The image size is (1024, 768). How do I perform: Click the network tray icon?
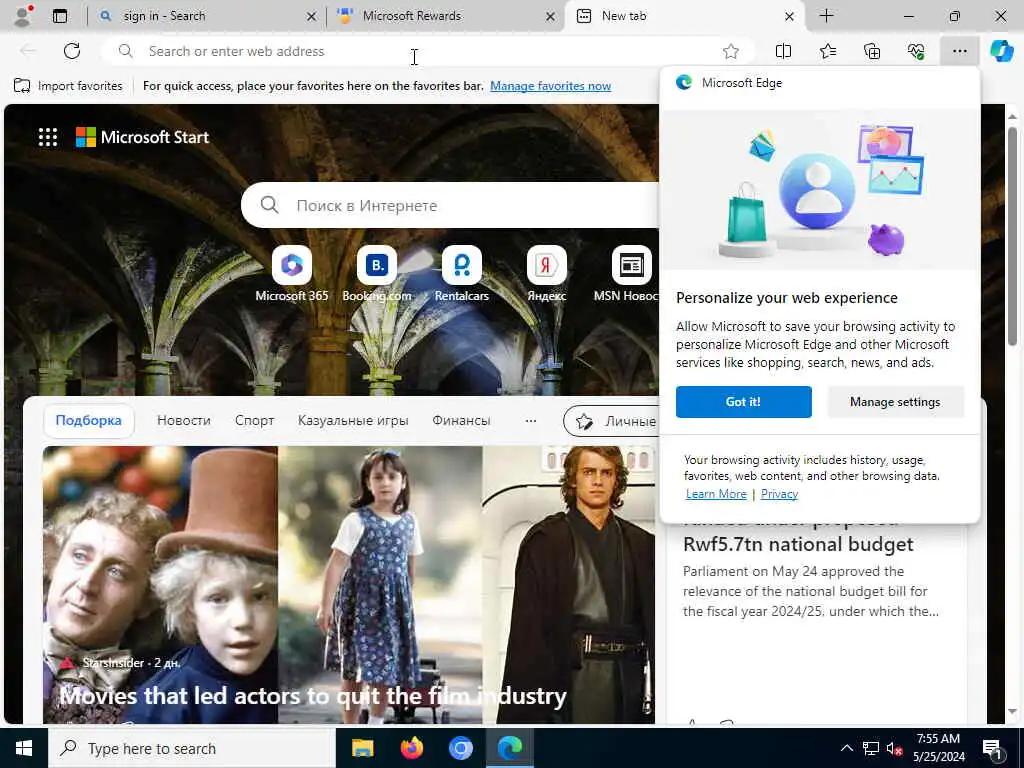[871, 748]
